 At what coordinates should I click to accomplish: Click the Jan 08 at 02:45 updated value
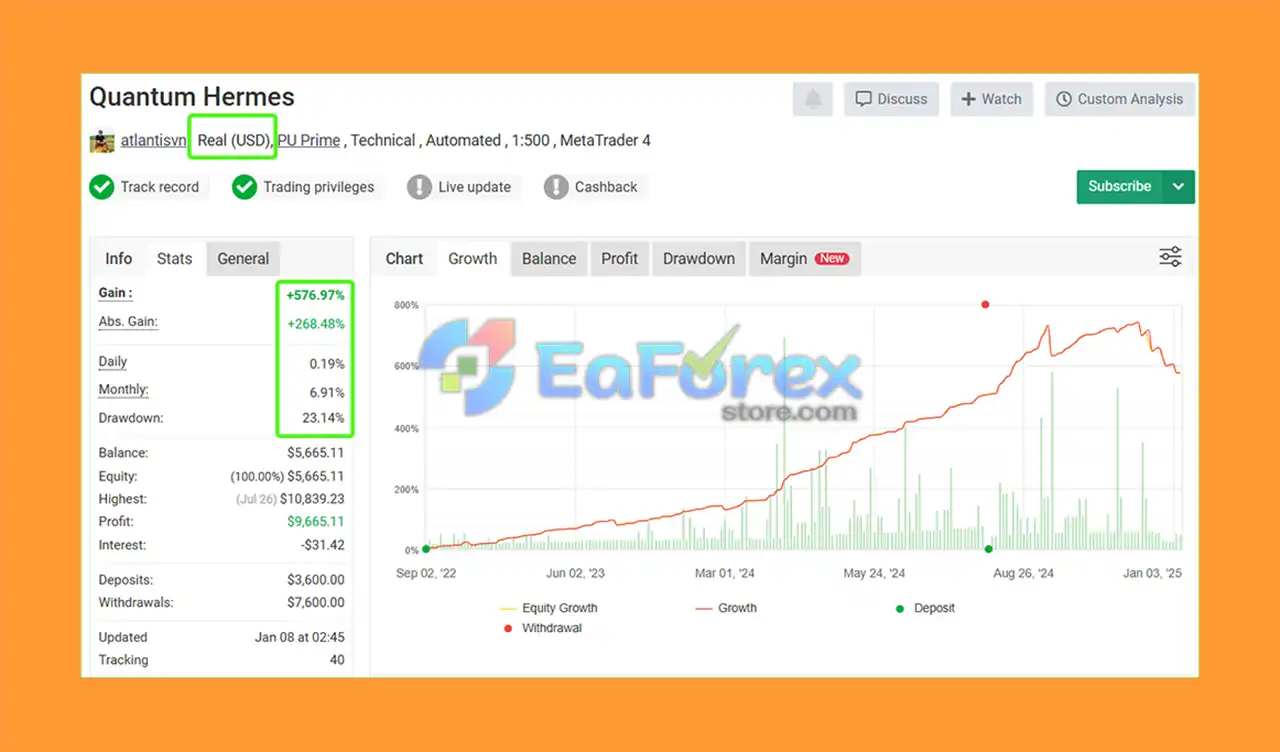(x=300, y=637)
